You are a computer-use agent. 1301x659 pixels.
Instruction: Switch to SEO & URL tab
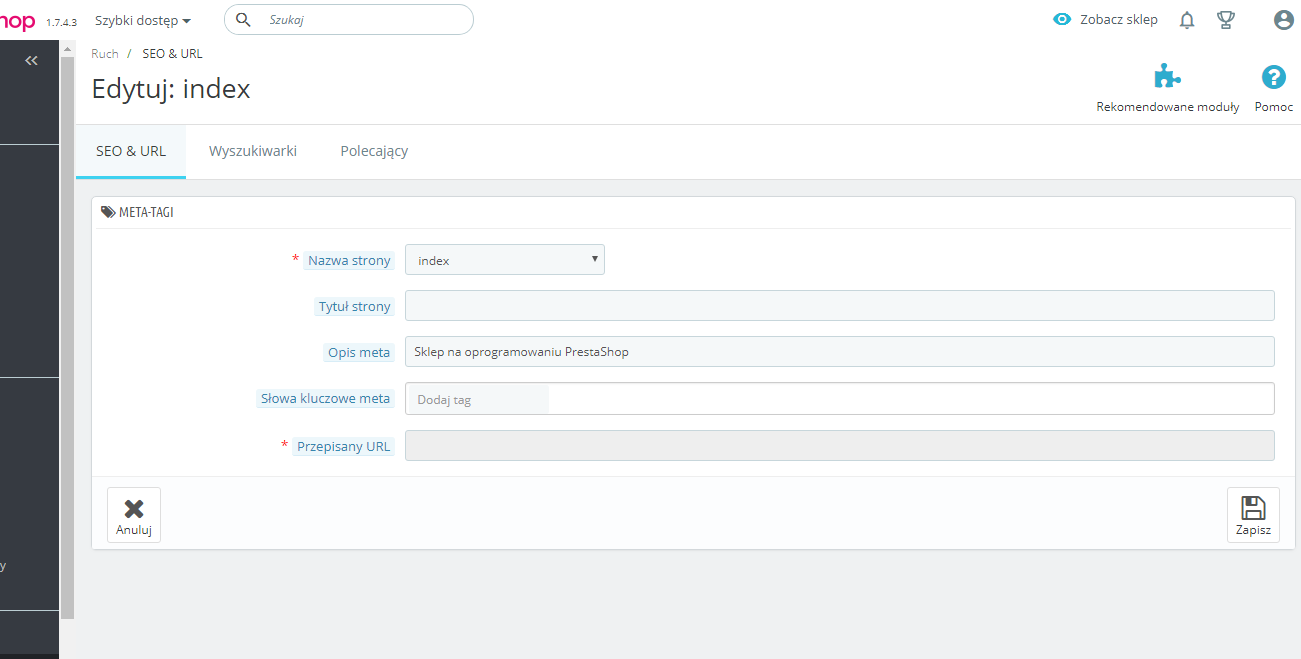pos(131,151)
